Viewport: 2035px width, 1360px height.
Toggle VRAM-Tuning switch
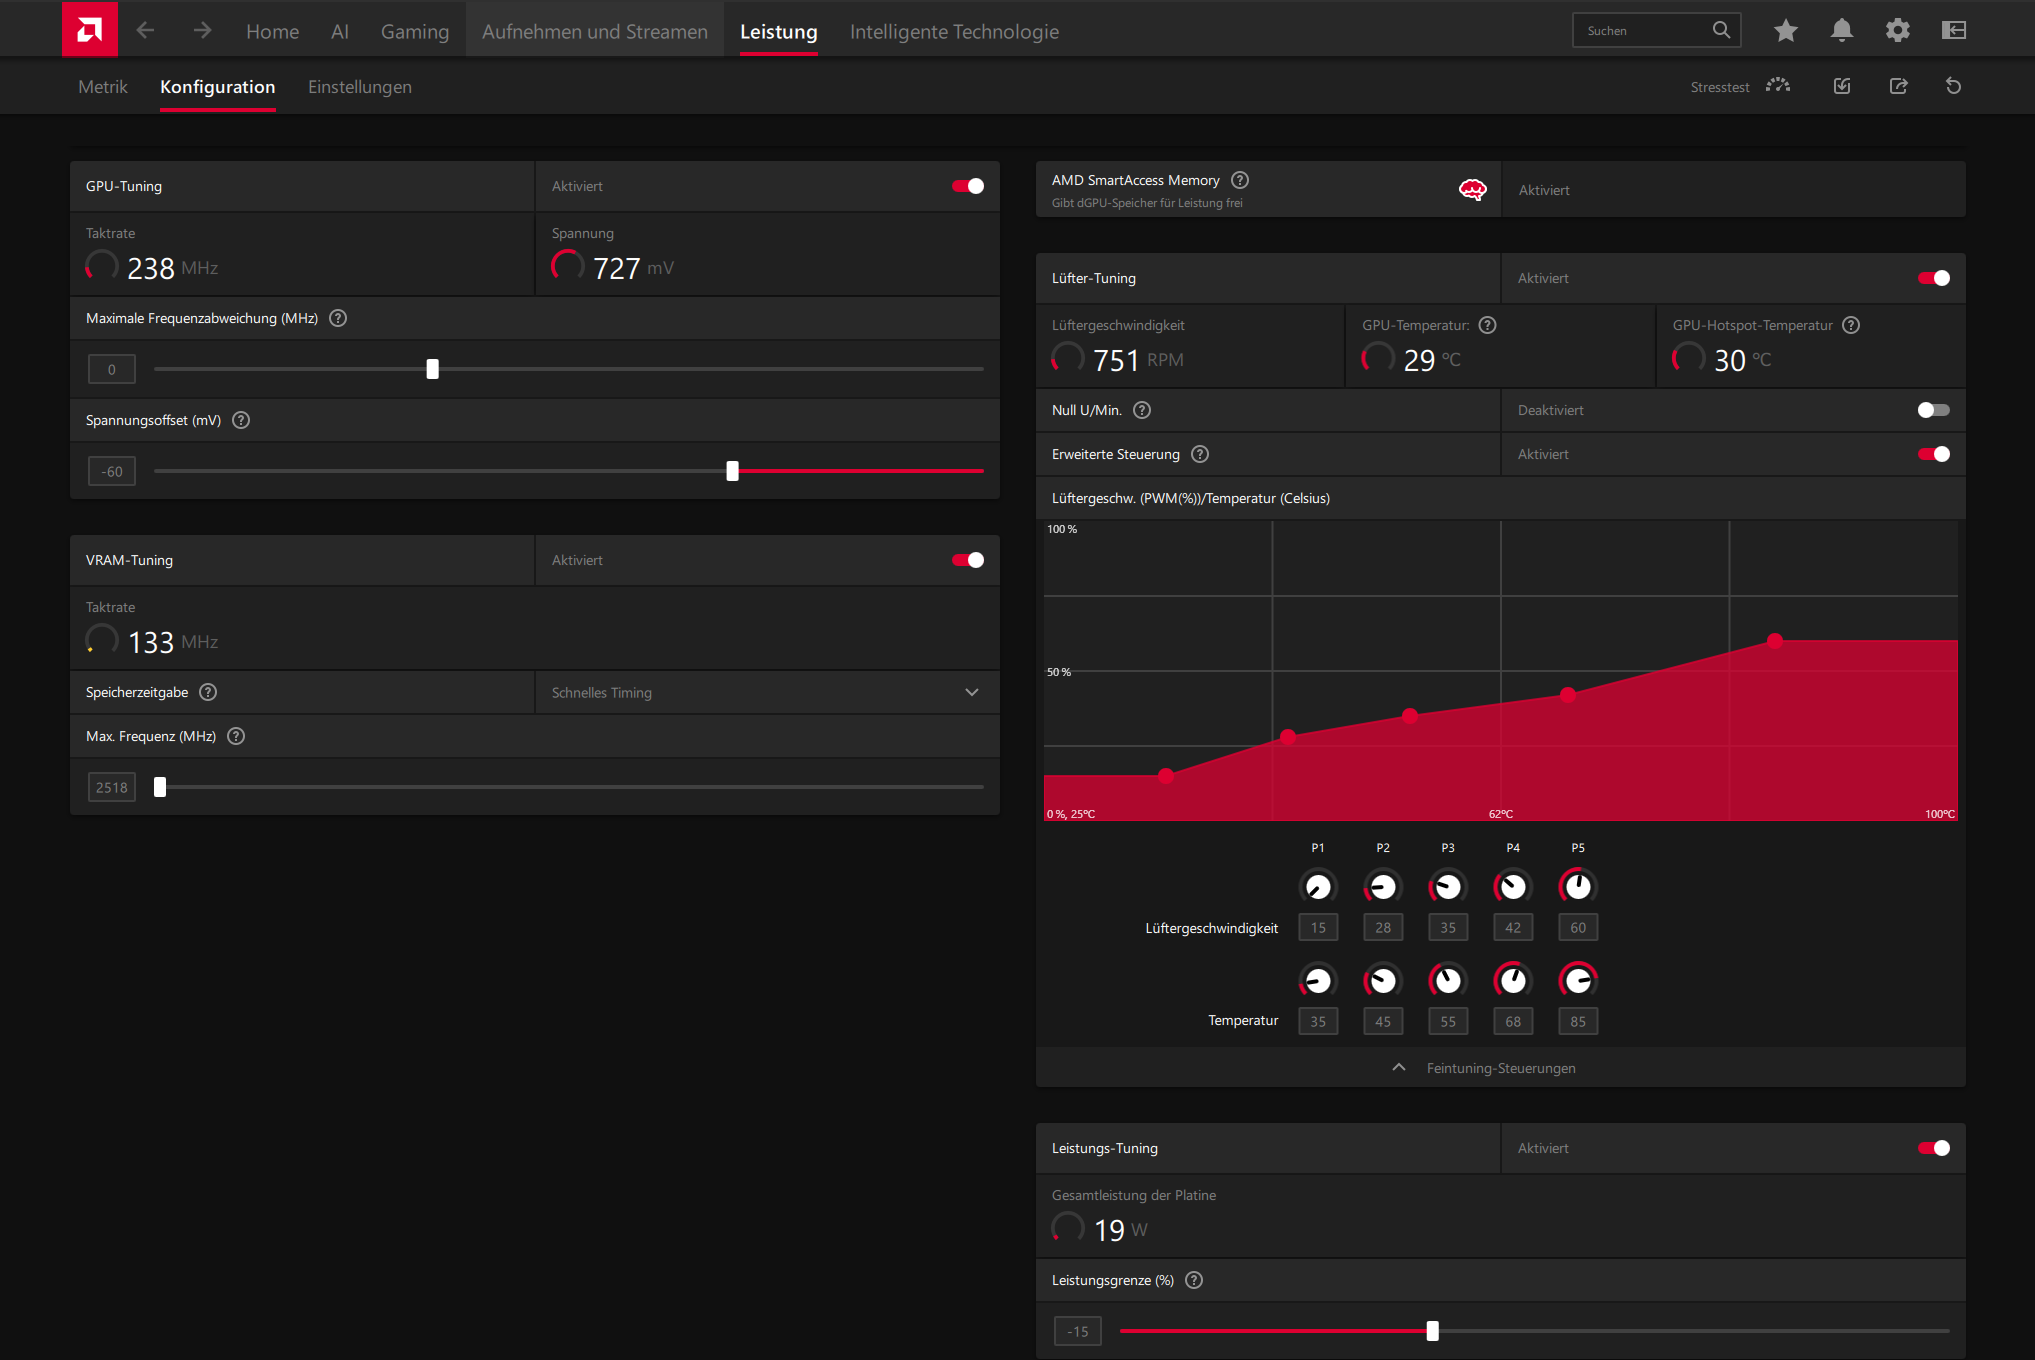coord(968,560)
